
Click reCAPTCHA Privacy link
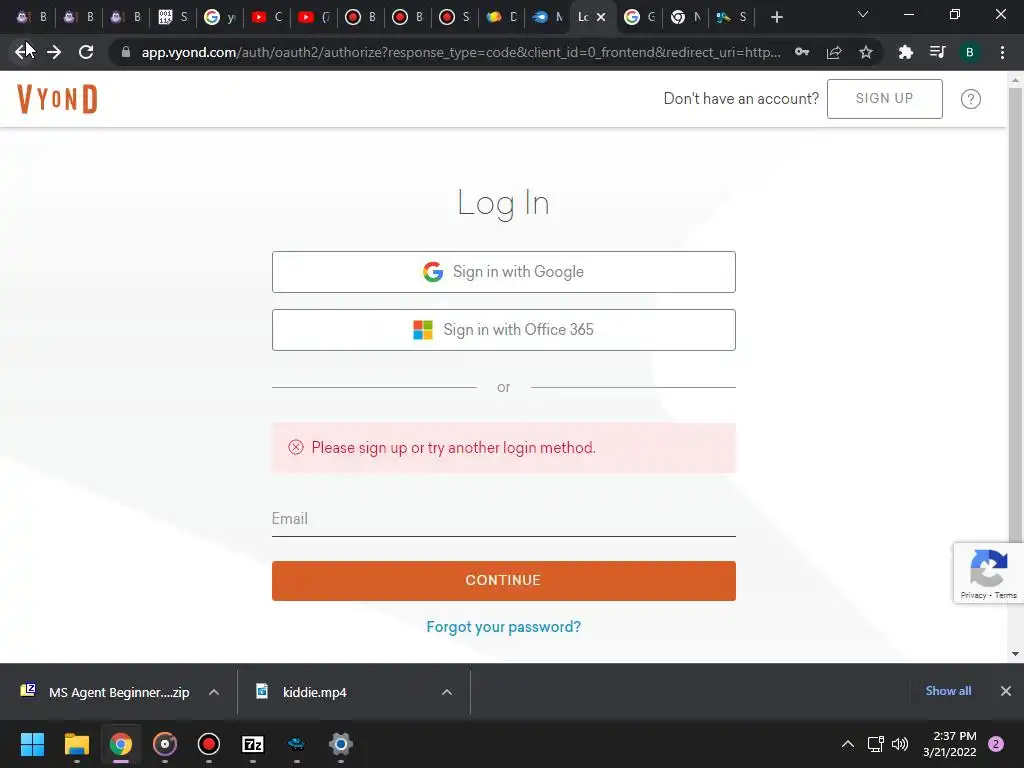pos(973,595)
